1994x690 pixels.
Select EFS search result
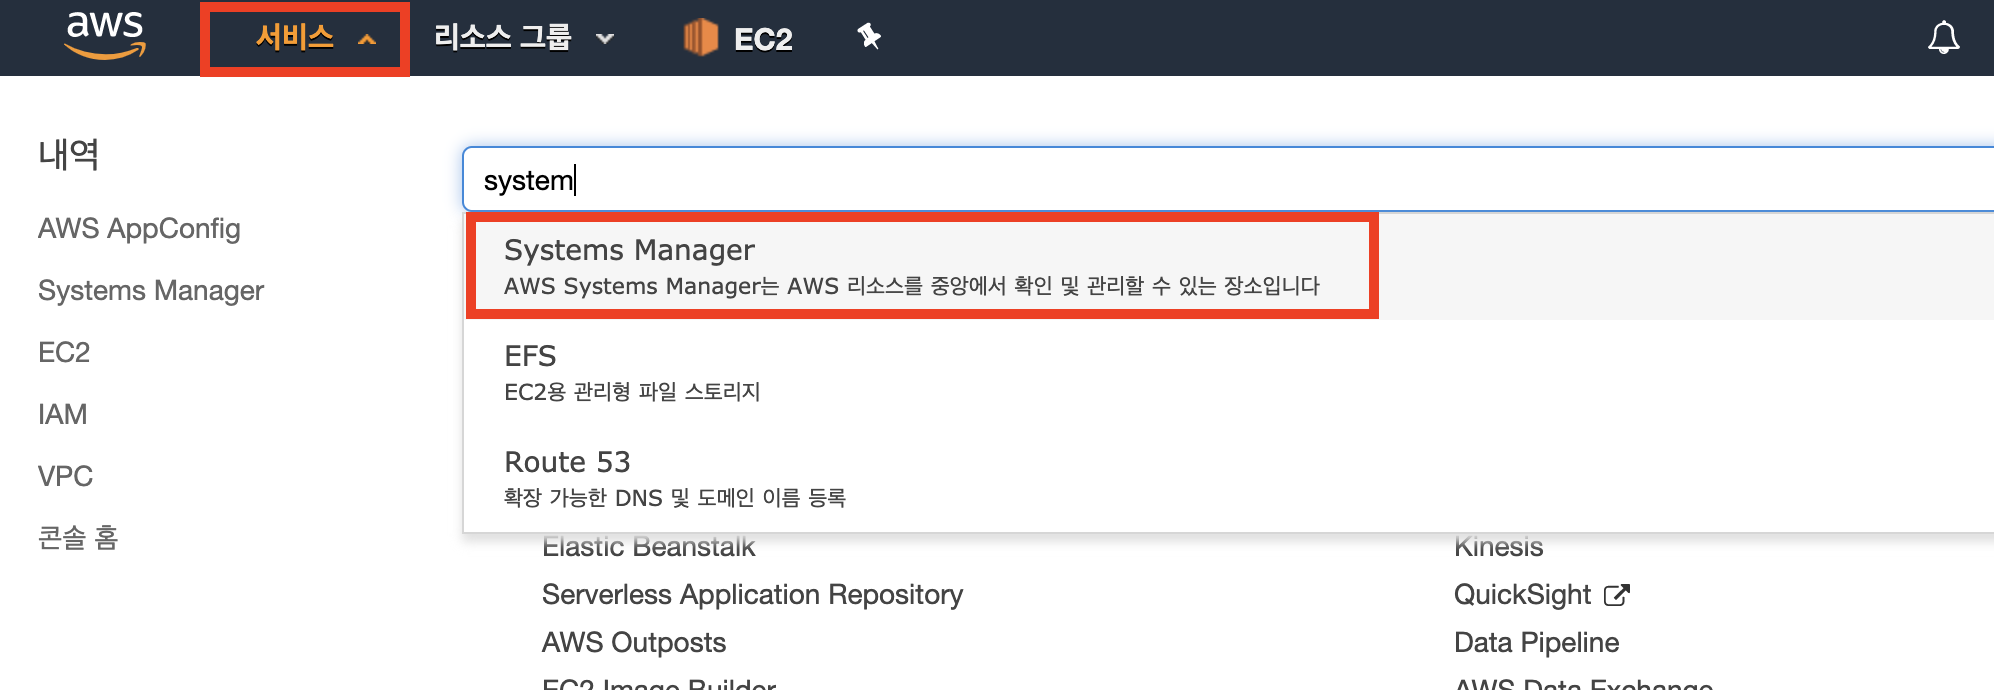(1228, 373)
